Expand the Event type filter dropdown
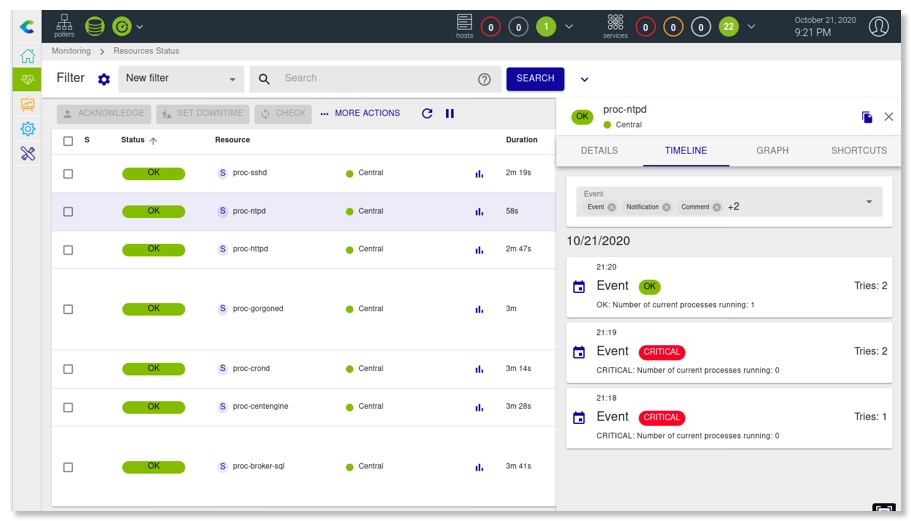 coord(868,201)
